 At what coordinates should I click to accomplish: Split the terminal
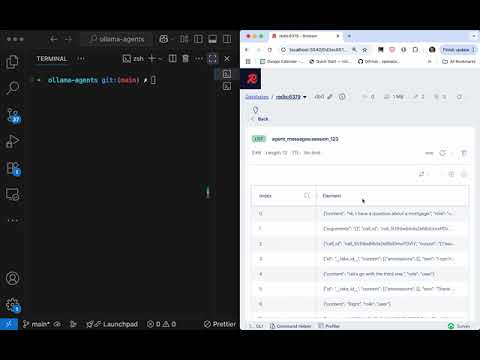[x=173, y=59]
